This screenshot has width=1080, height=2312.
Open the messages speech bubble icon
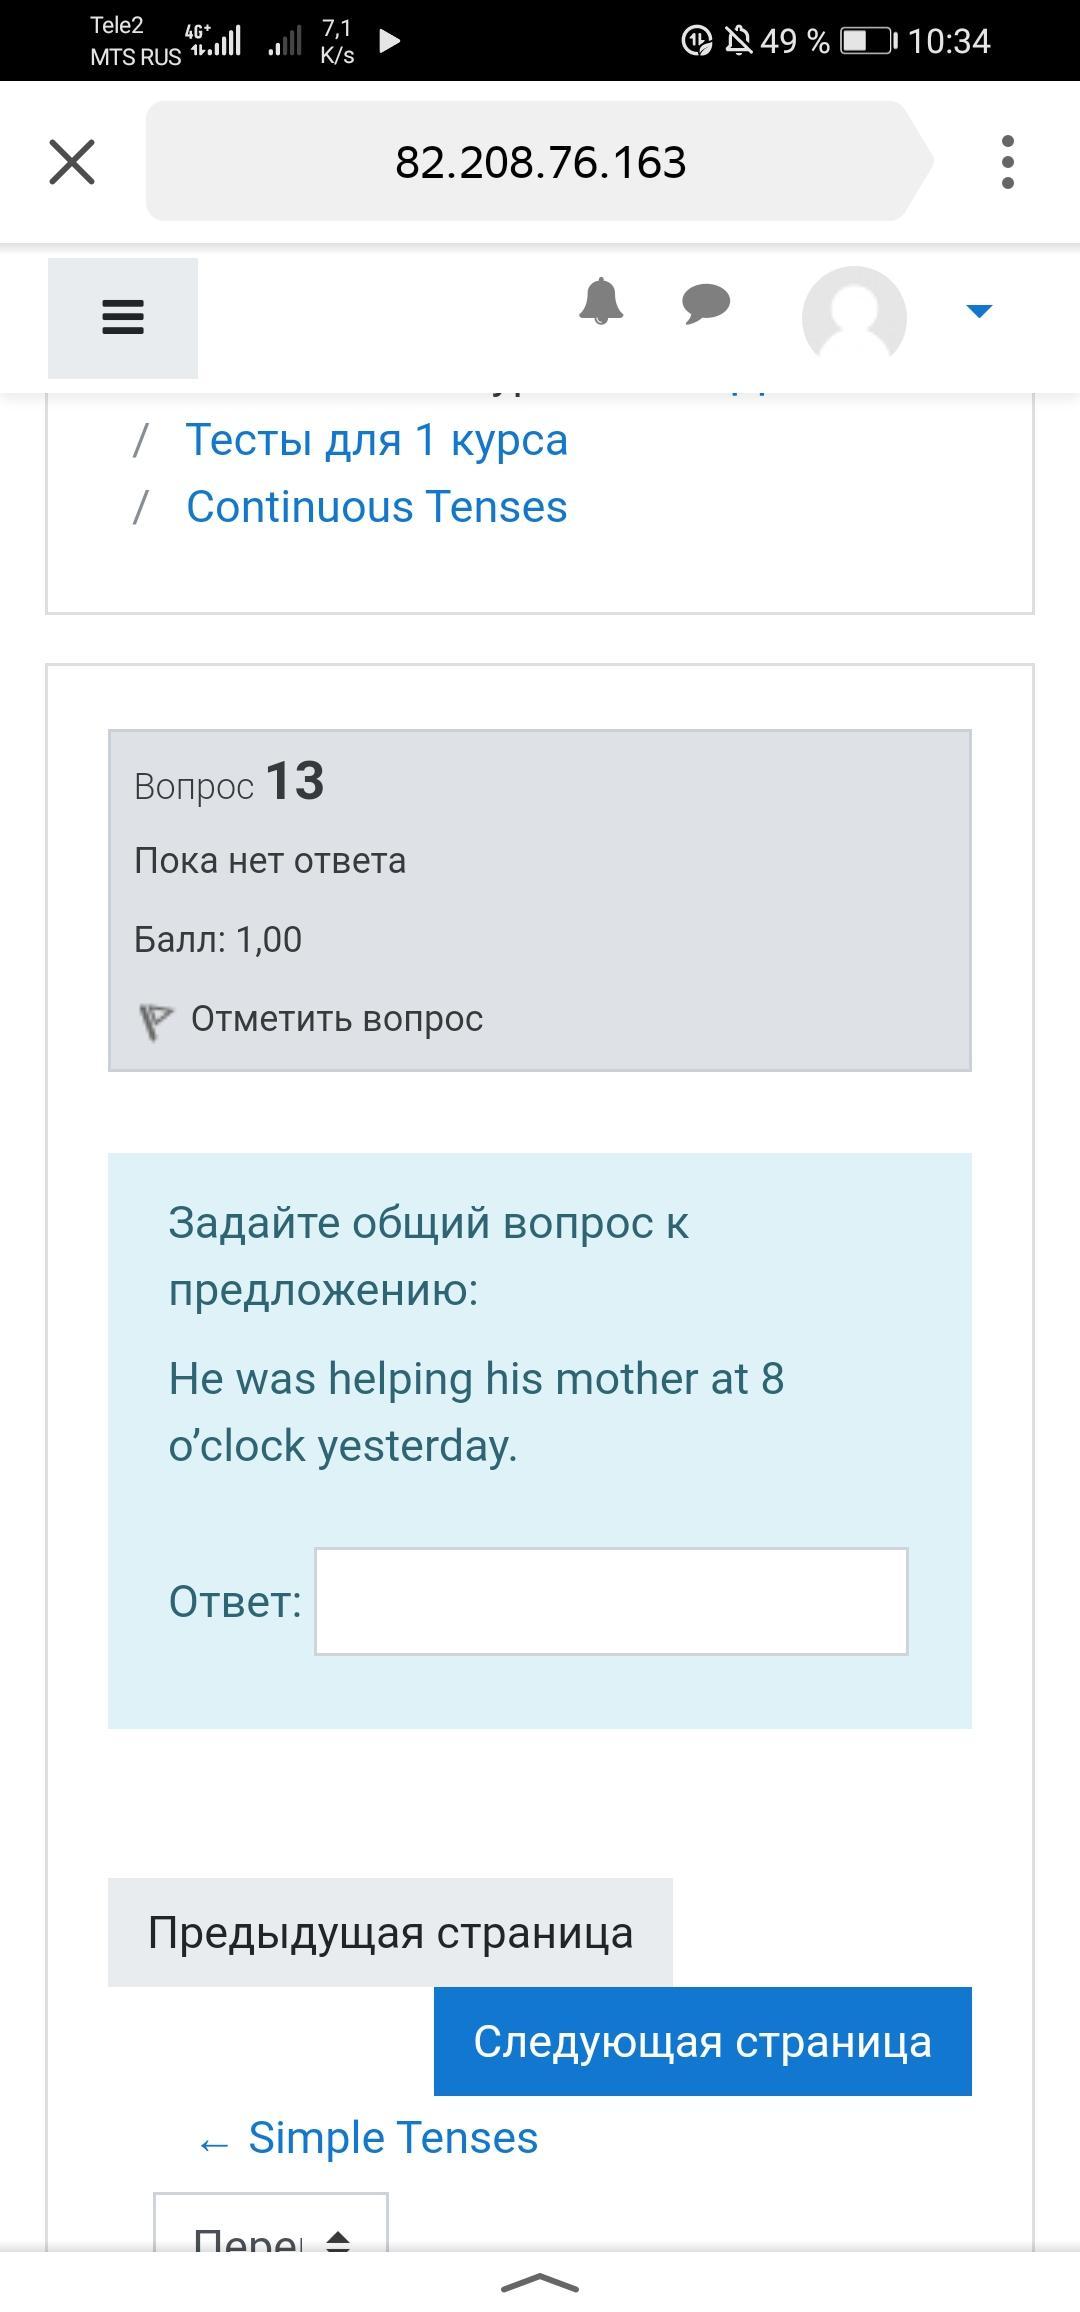[x=706, y=303]
